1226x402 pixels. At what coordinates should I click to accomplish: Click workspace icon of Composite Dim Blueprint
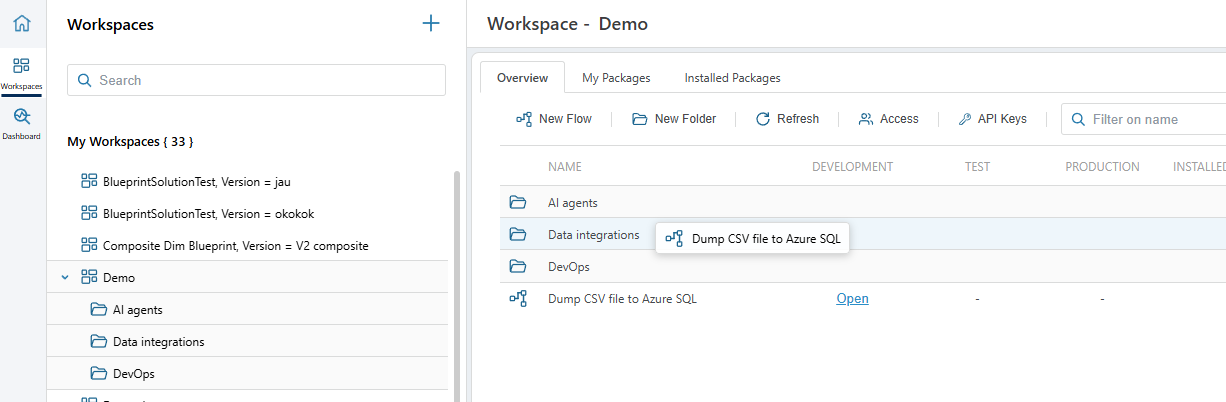coord(88,245)
